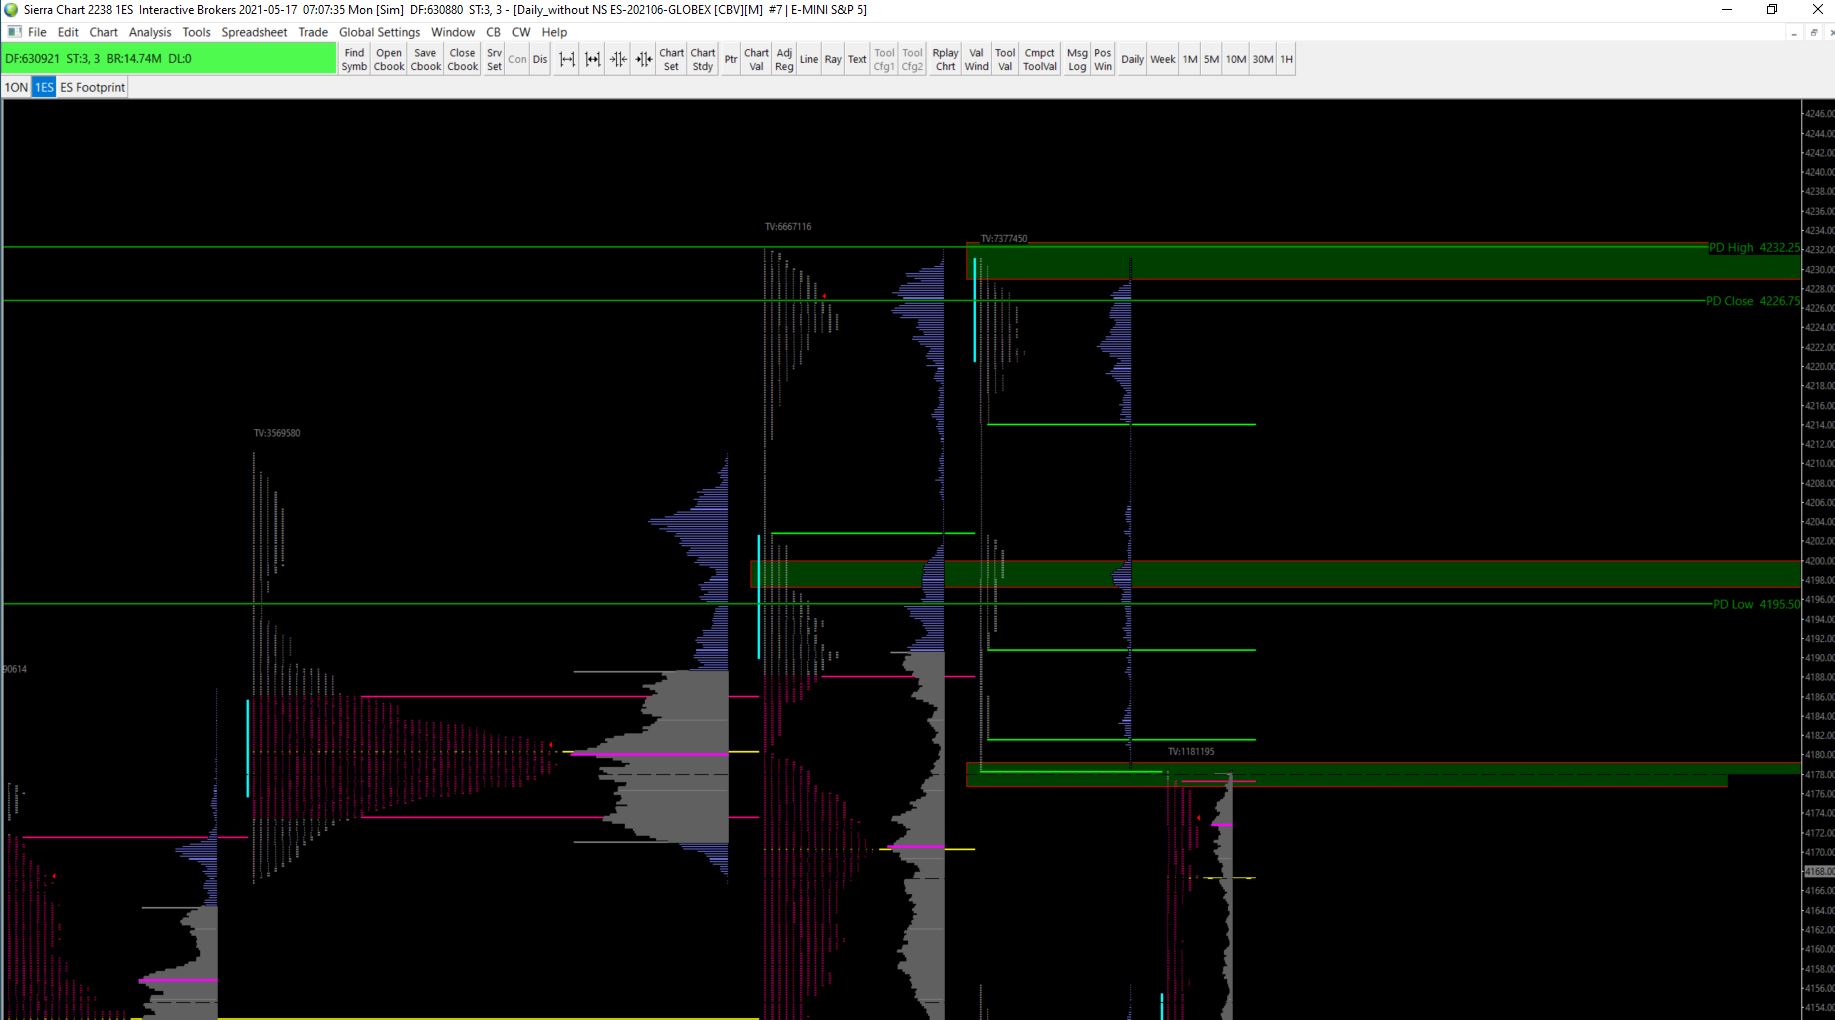Click the scroll chart left compress icon

pos(567,59)
